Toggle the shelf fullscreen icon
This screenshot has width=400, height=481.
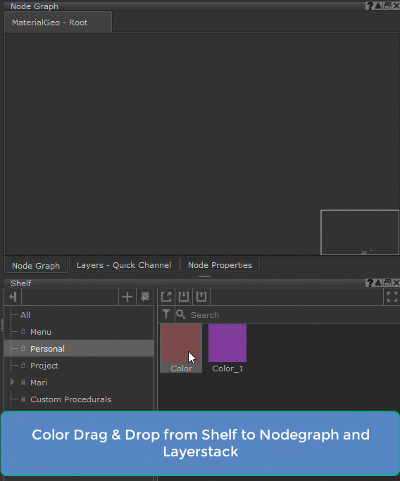tap(392, 297)
